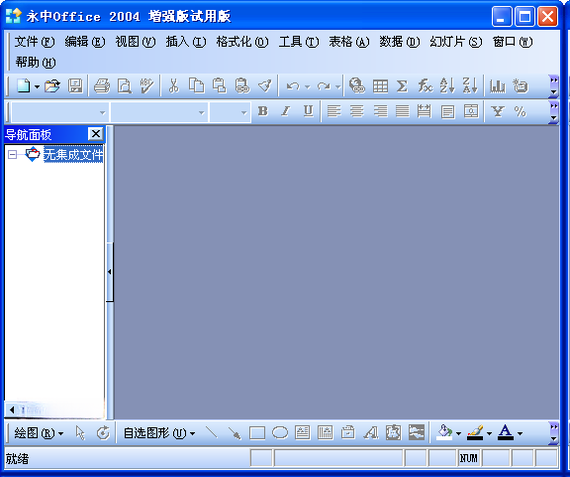Screen dimensions: 570x477
Task: Click the Redo arrow icon
Action: click(324, 87)
